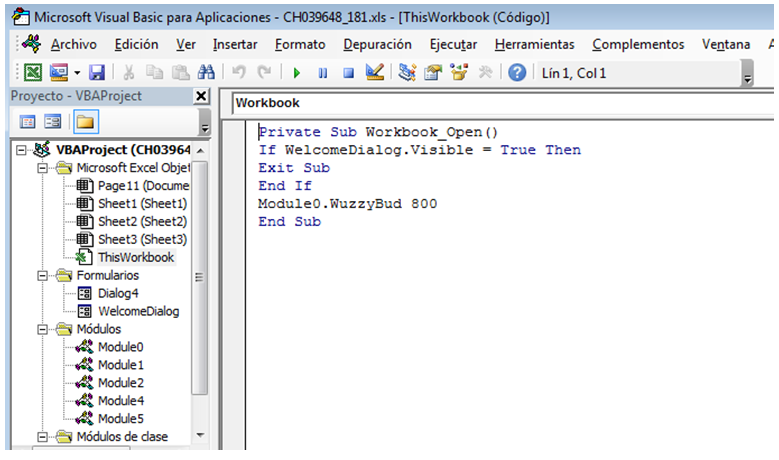The height and width of the screenshot is (460, 779).
Task: Collapse the VBAProject root node
Action: click(21, 150)
